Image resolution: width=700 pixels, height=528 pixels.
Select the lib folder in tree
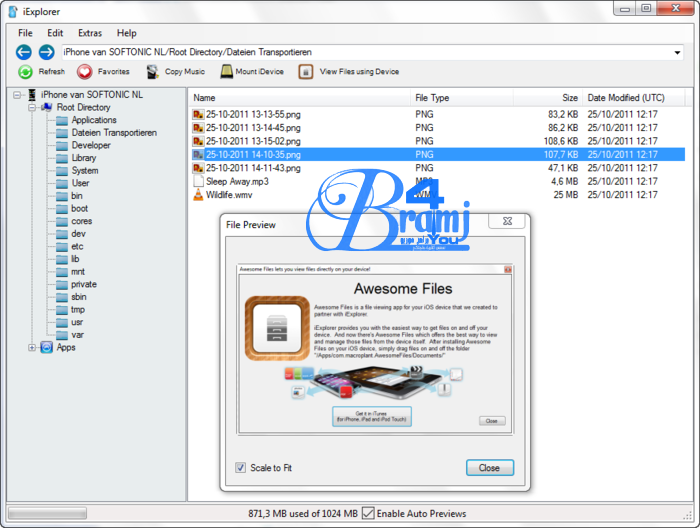[75, 259]
